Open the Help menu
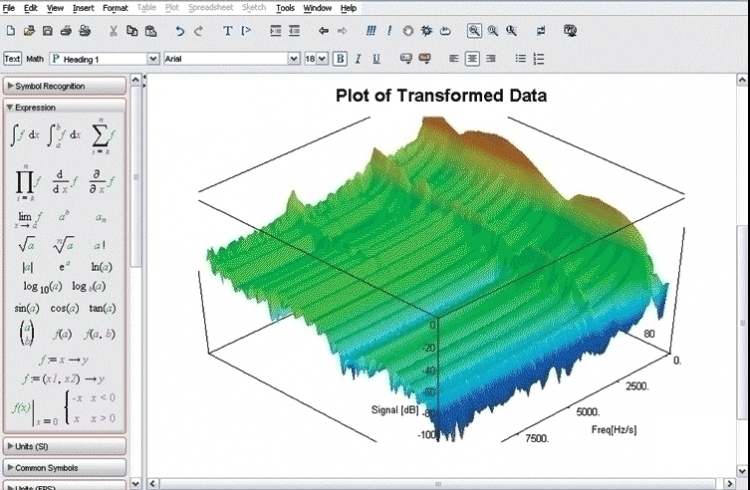750x490 pixels. 348,8
